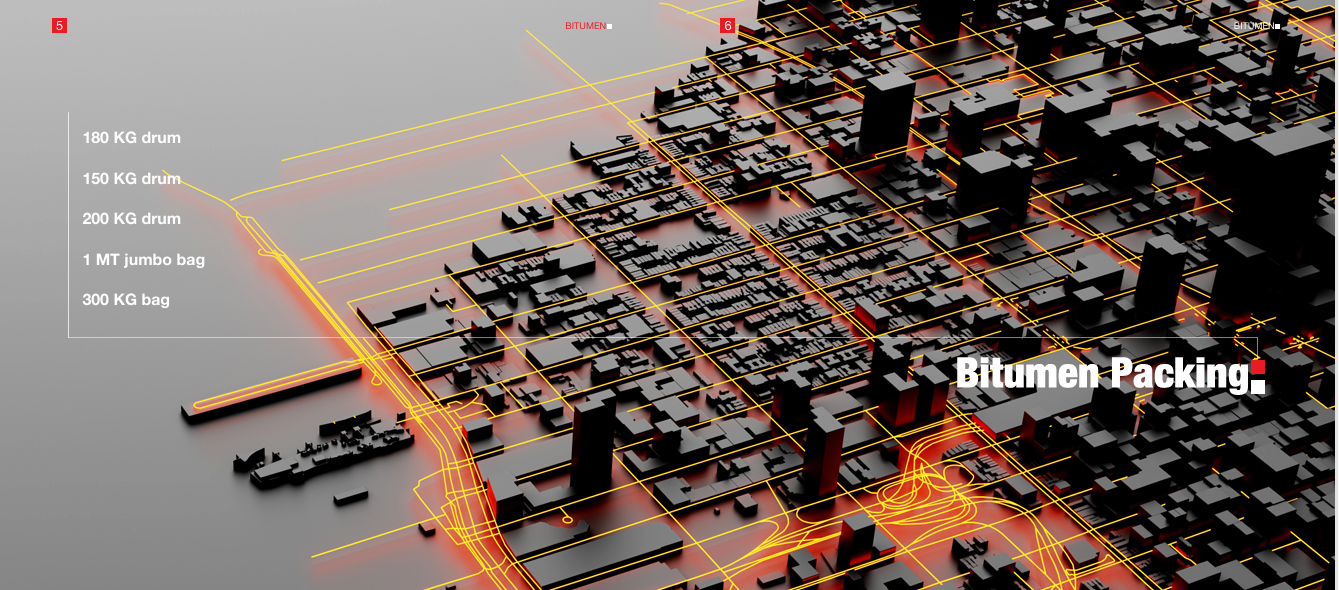Select the 300 KG bag item

(x=126, y=300)
